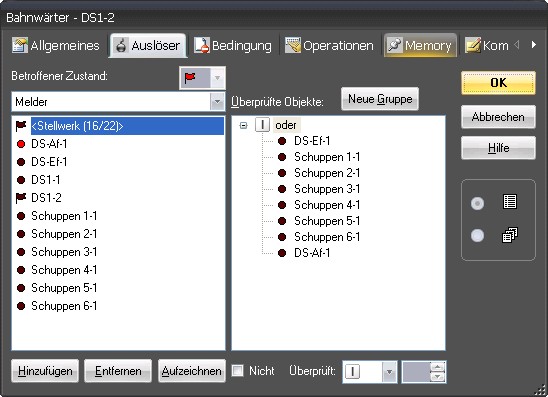Image resolution: width=548 pixels, height=397 pixels.
Task: Click the red indicator icon beside DS-Af-1
Action: tap(21, 144)
